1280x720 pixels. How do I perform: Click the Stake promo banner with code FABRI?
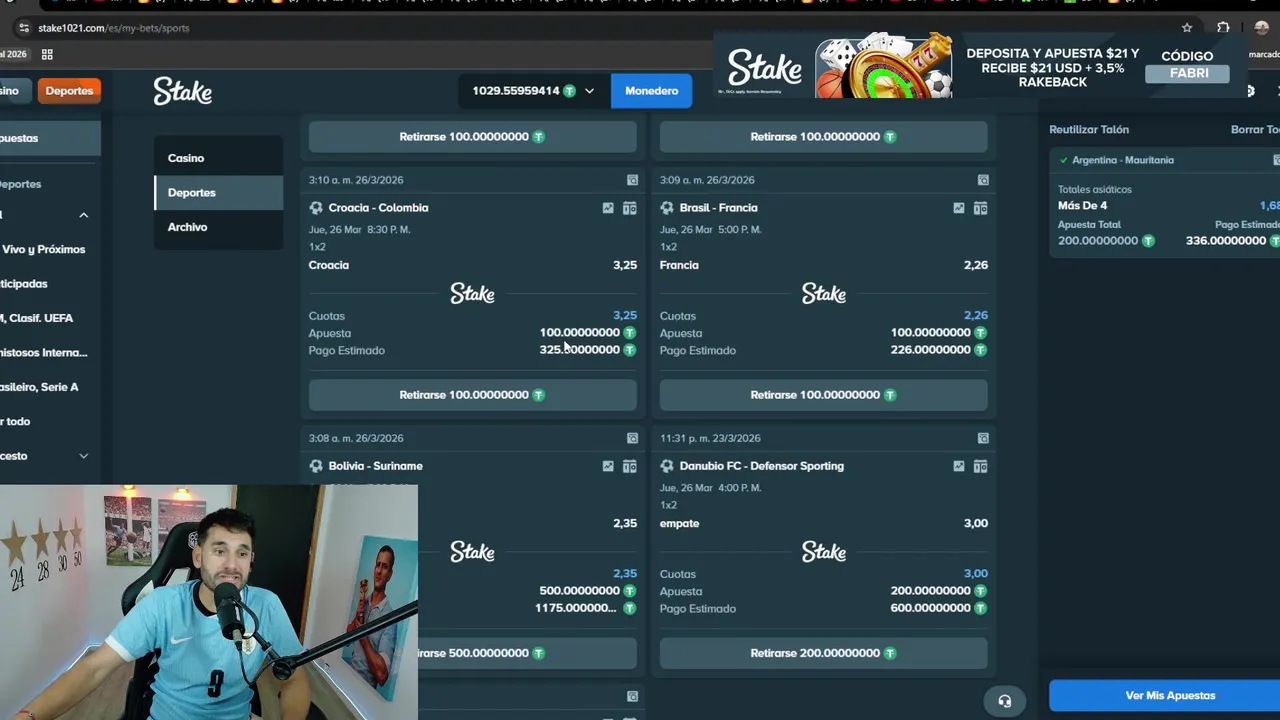(x=980, y=67)
